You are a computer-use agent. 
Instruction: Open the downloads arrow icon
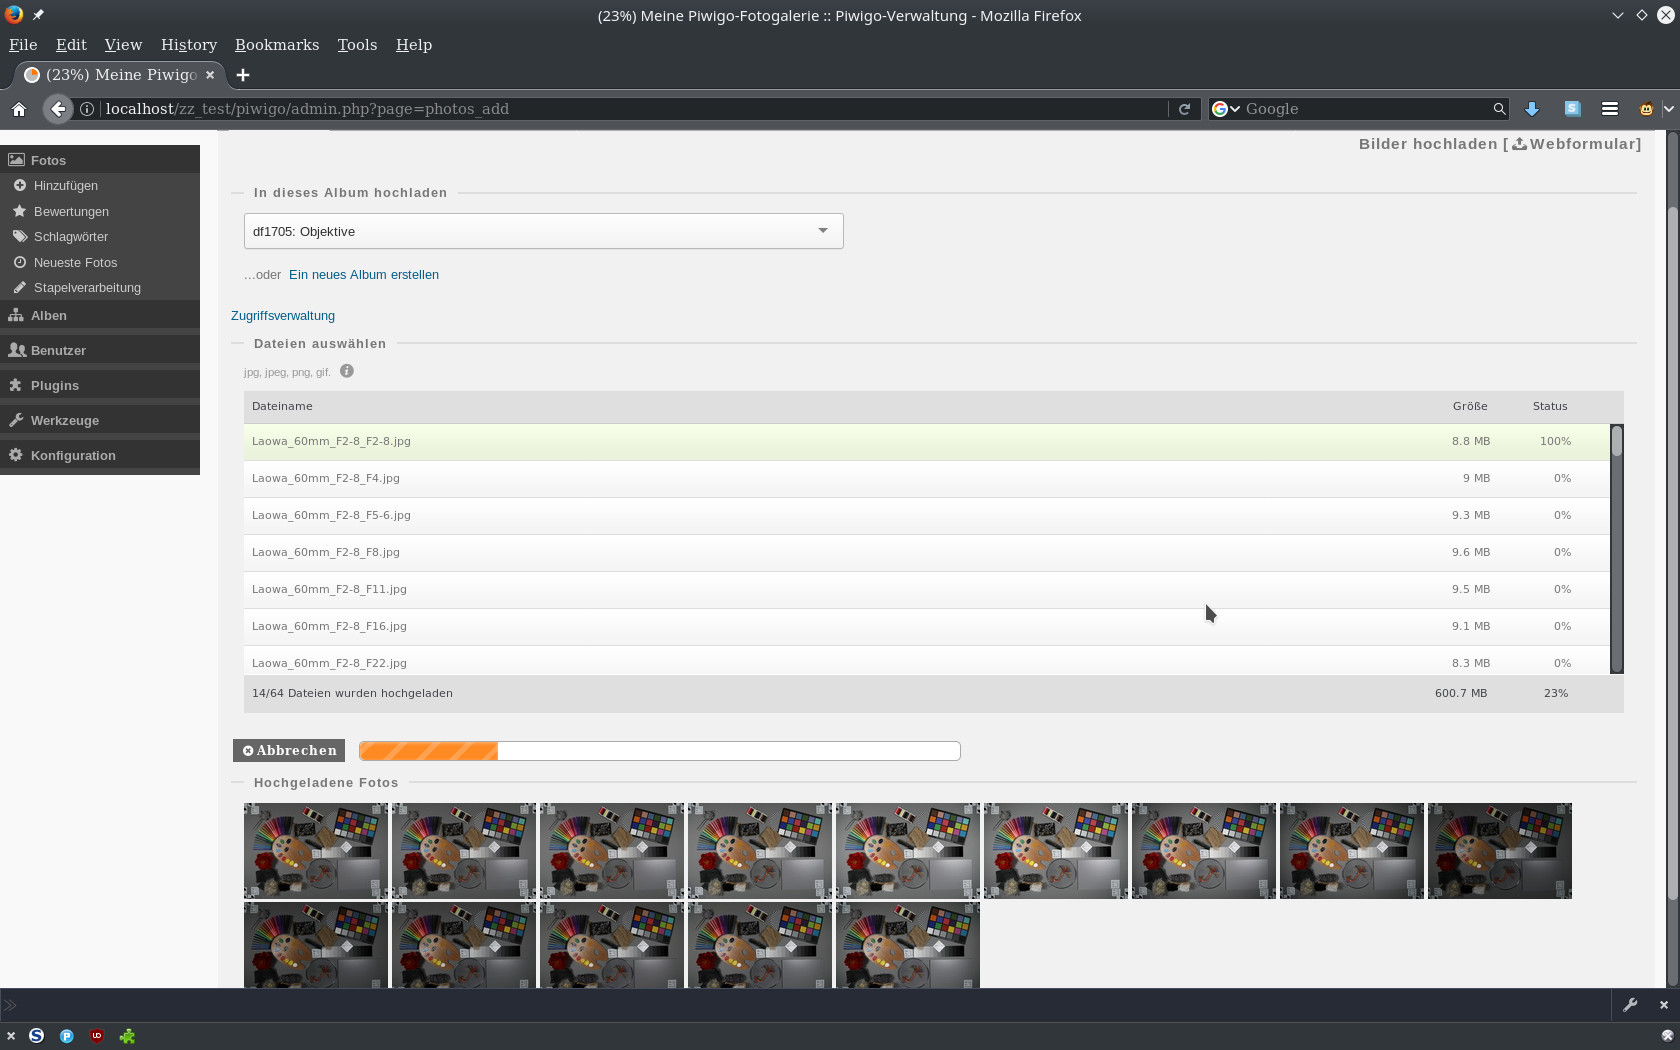click(1531, 109)
